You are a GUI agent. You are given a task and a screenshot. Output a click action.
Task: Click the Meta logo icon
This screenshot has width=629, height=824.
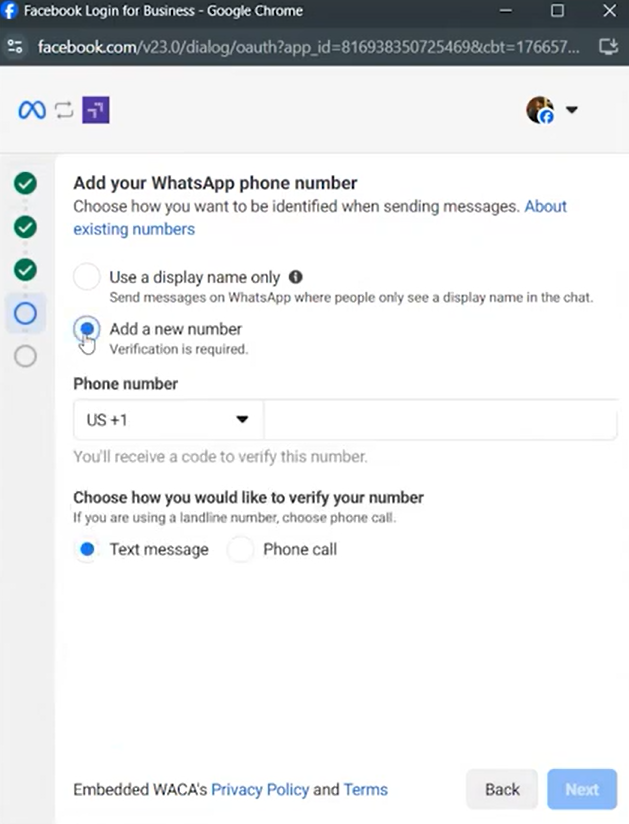point(32,110)
